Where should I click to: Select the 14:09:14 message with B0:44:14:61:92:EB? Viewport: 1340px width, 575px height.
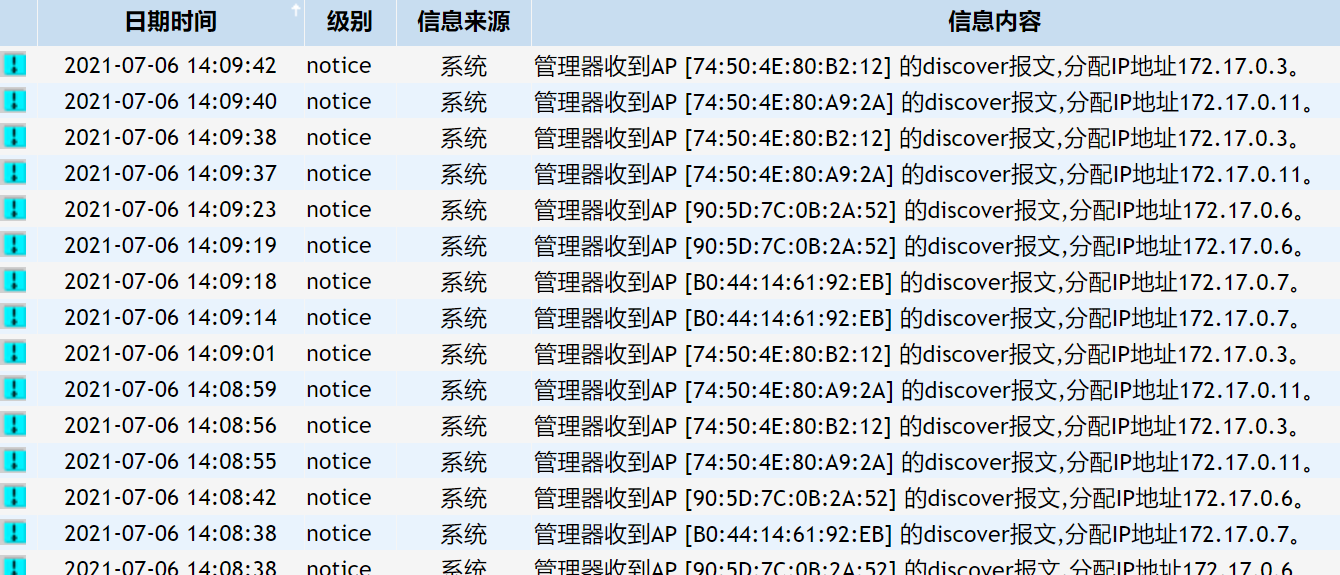(918, 319)
